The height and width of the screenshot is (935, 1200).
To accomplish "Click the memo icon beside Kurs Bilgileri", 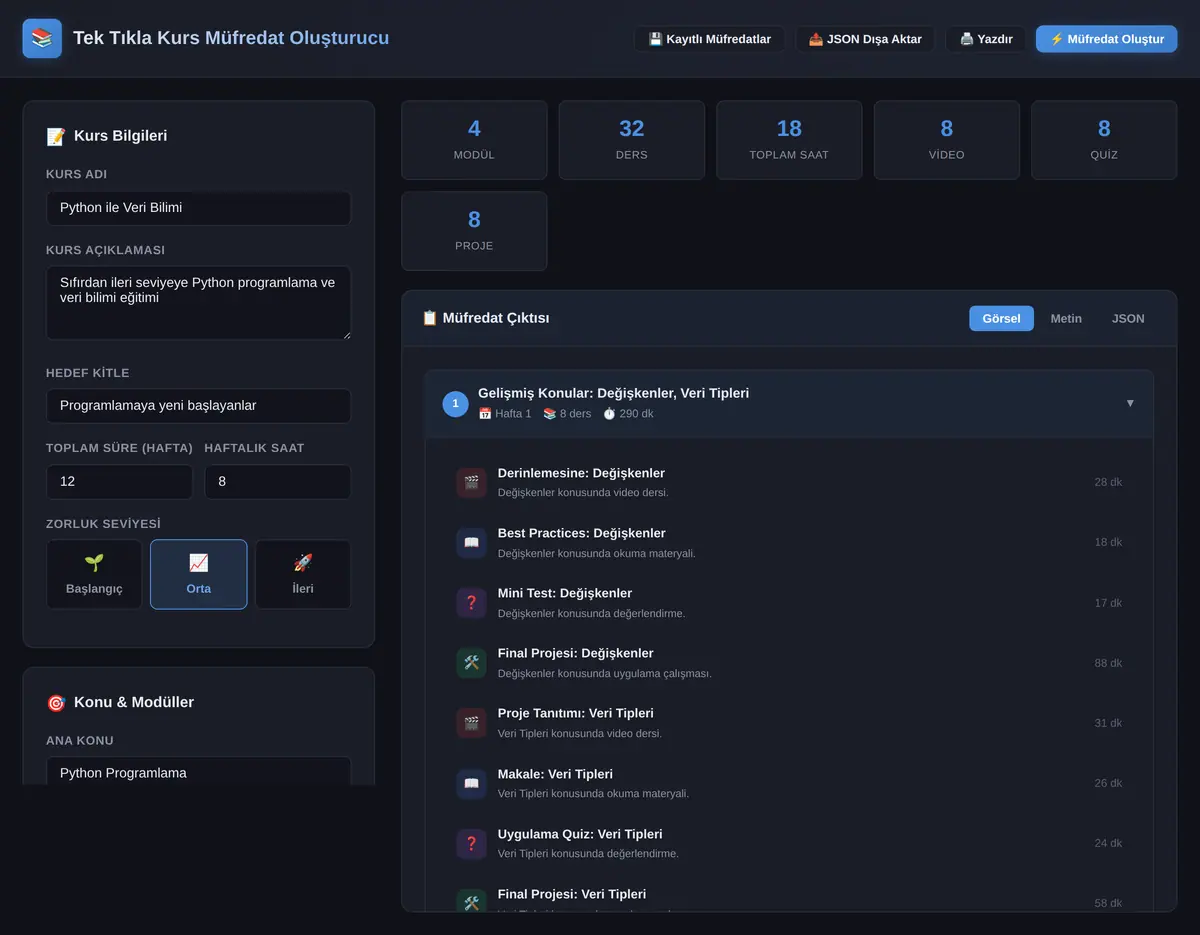I will point(56,136).
